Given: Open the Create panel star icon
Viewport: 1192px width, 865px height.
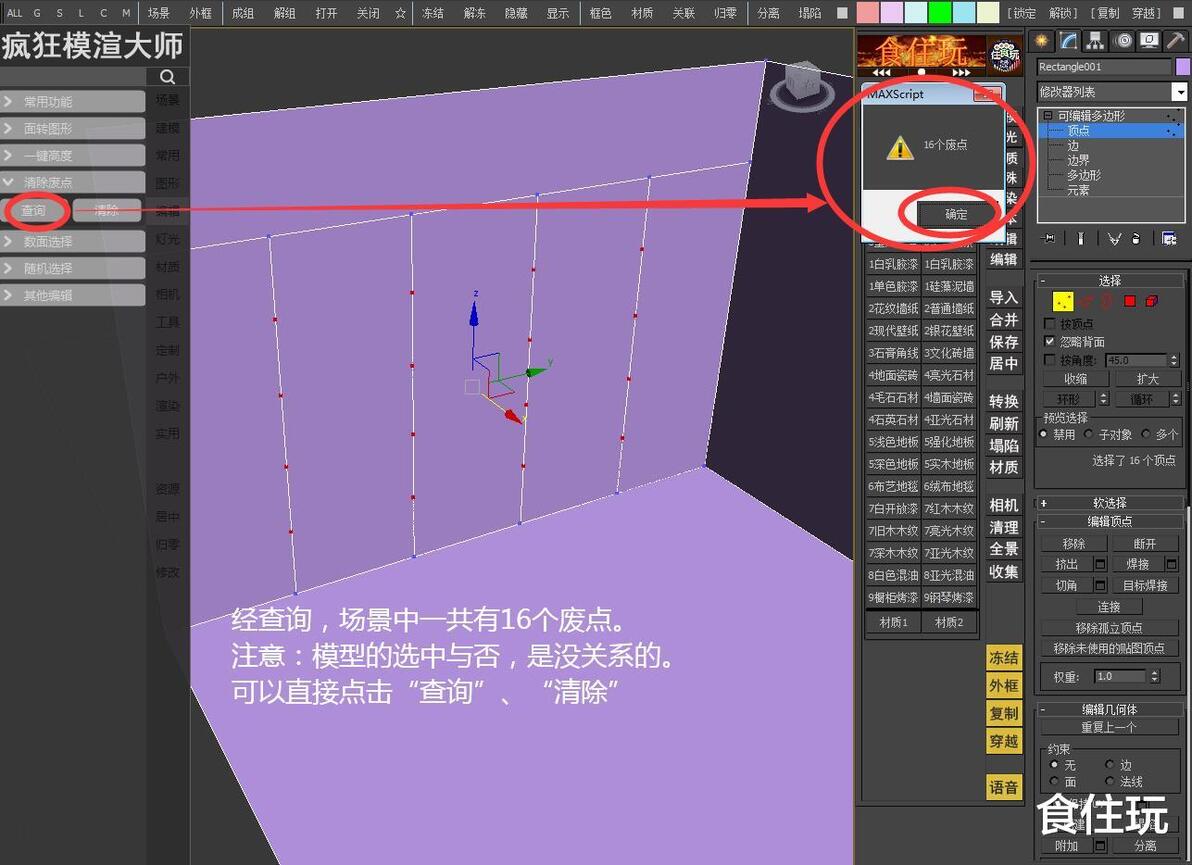Looking at the screenshot, I should click(x=1041, y=41).
